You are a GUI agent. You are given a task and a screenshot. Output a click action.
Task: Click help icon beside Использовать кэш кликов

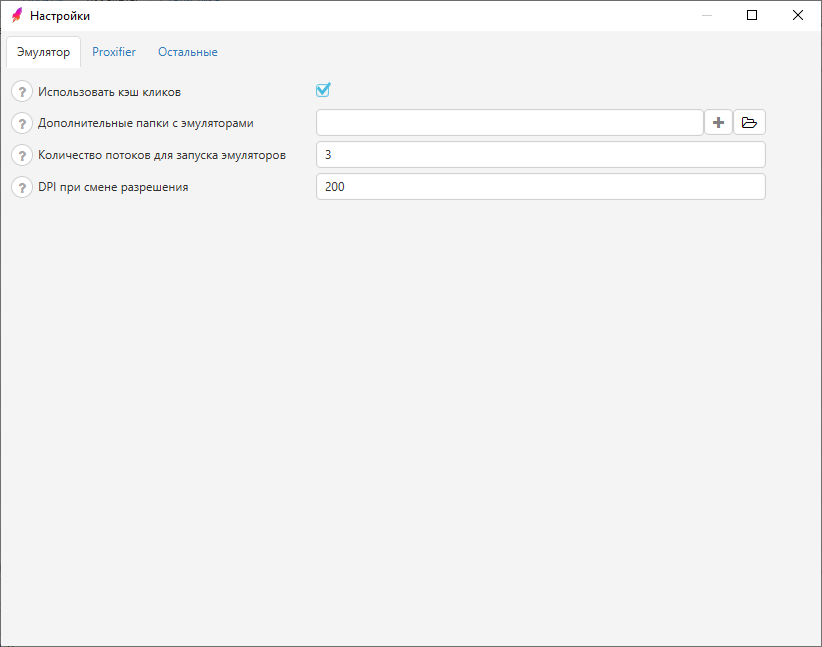click(22, 92)
